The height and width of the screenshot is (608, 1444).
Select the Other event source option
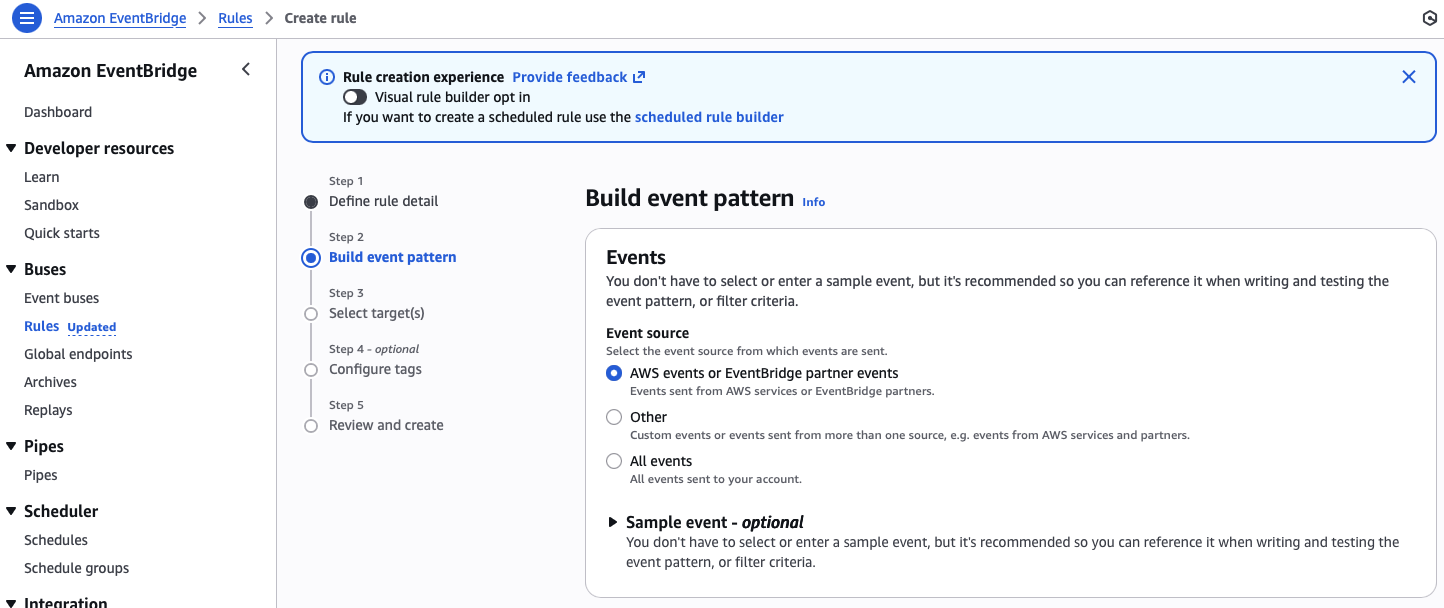(614, 417)
